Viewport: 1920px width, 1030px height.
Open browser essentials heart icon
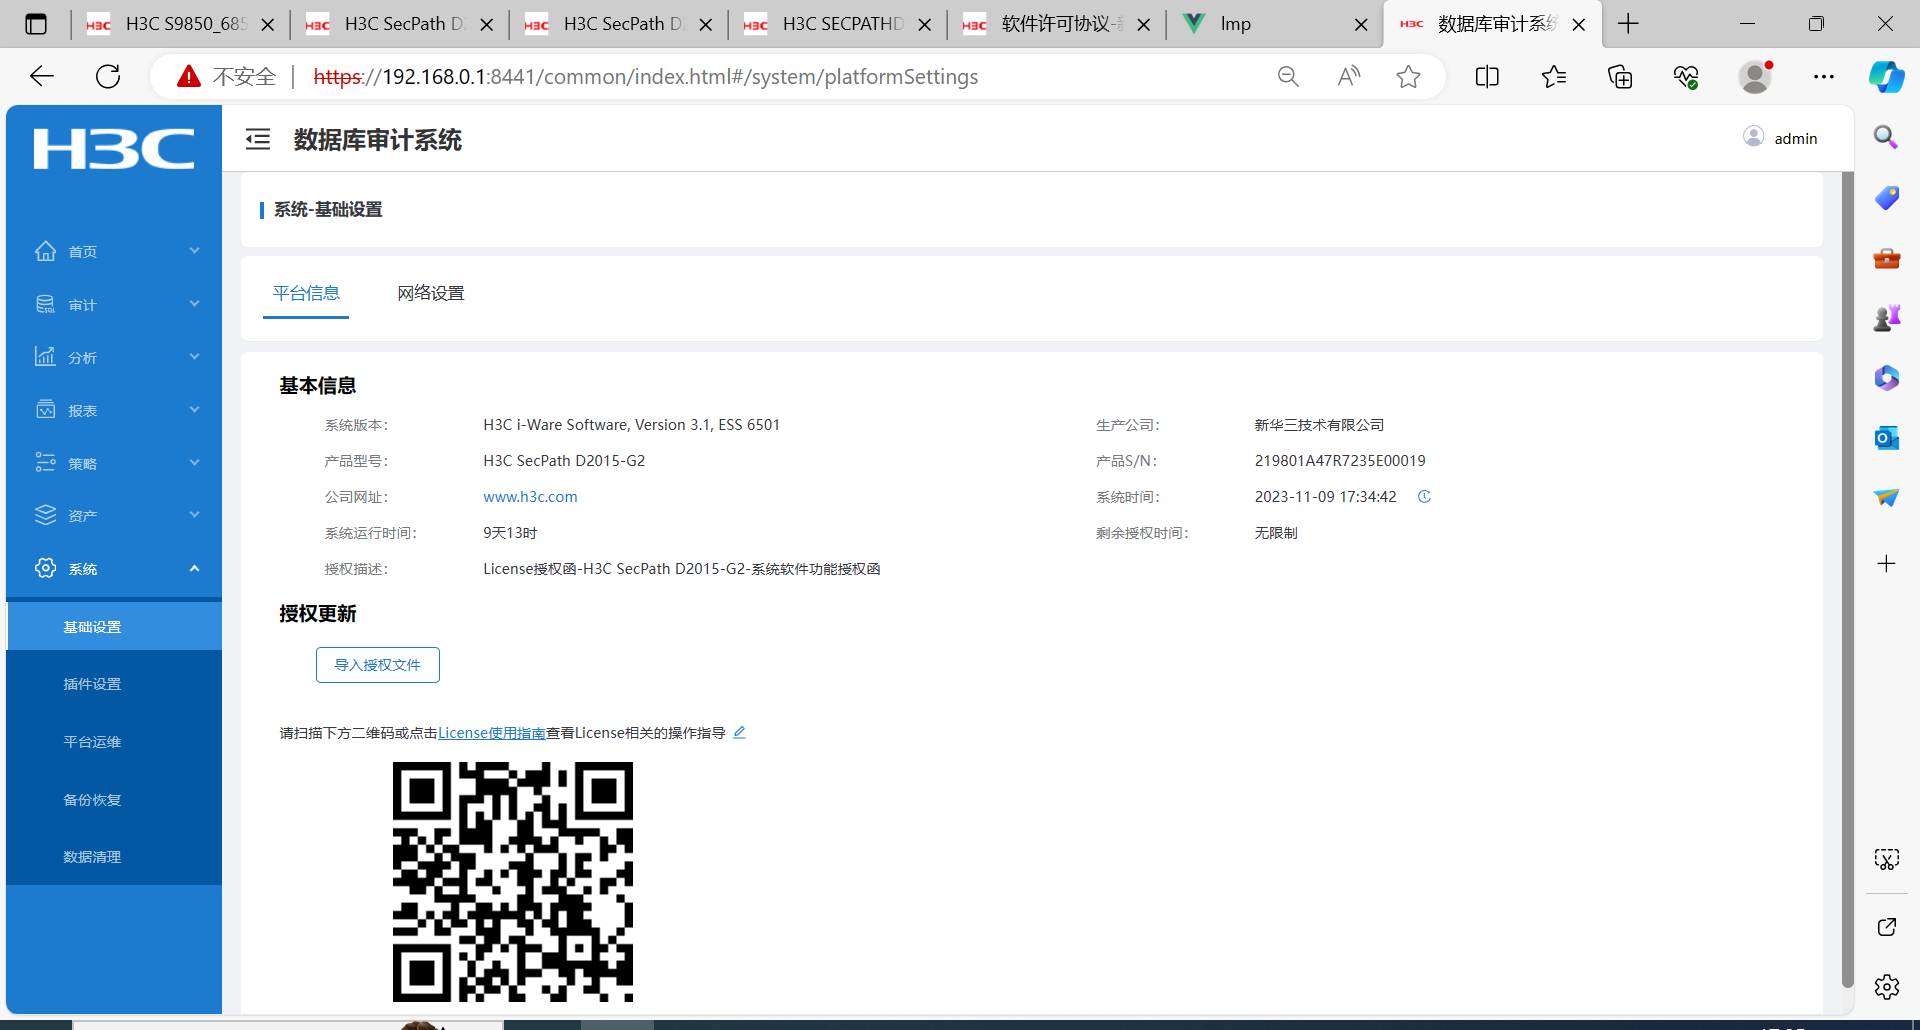point(1686,76)
